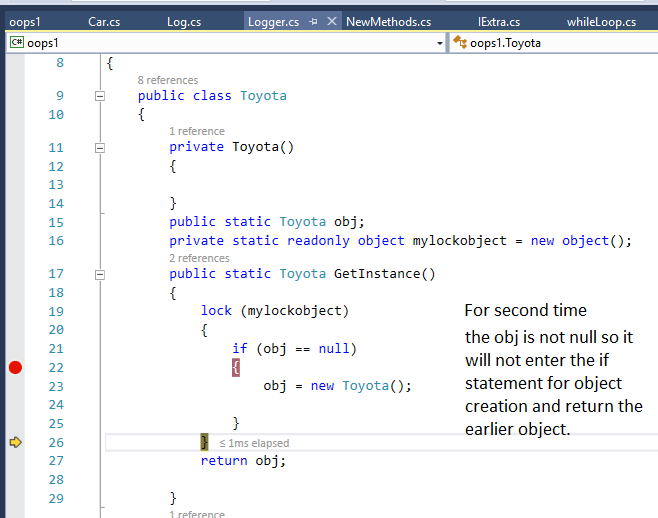Close the Logger.cs tab

click(332, 21)
